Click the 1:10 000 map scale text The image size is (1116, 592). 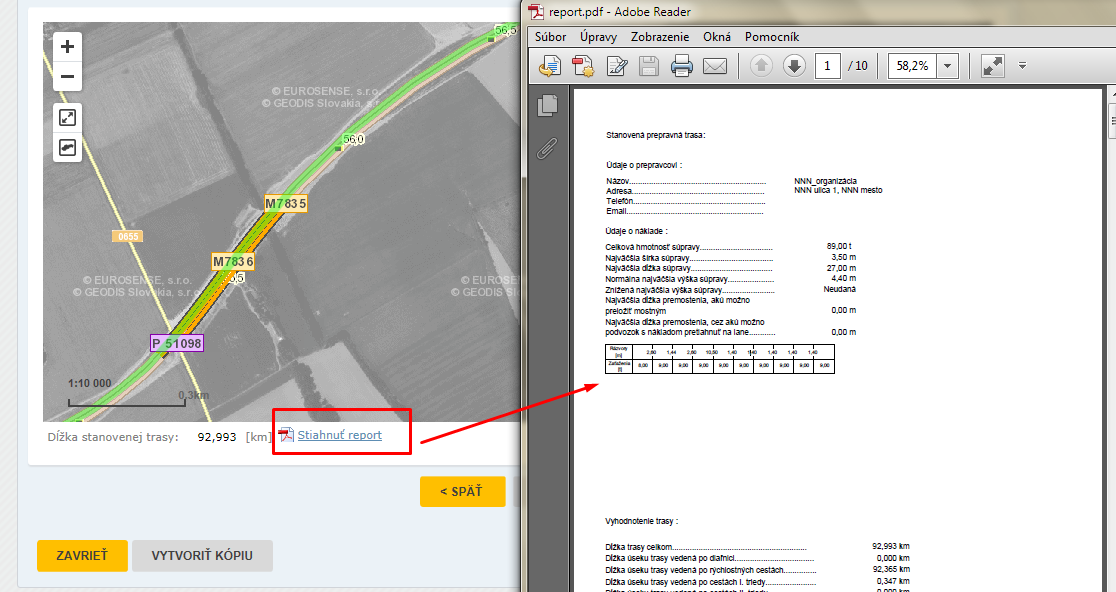90,383
